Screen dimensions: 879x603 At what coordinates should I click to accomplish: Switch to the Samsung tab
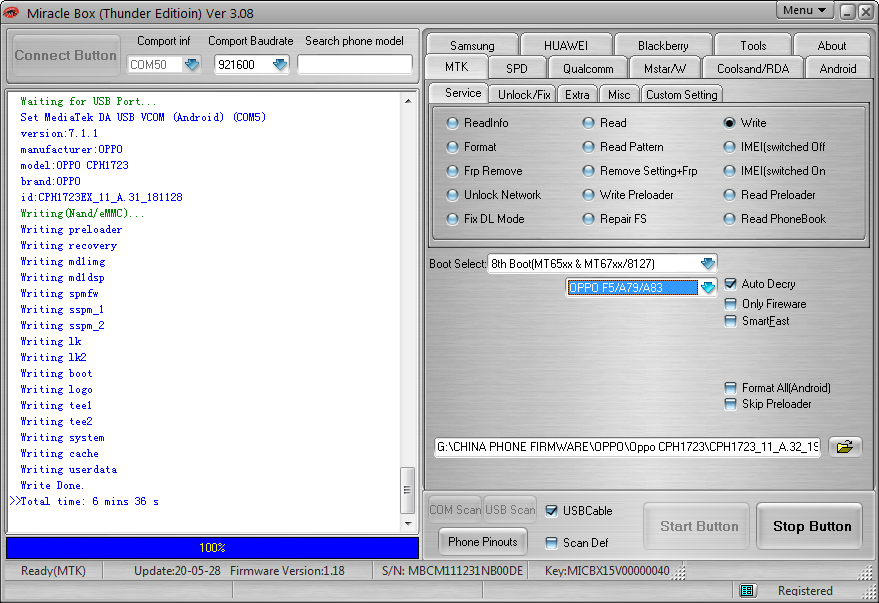(x=472, y=45)
